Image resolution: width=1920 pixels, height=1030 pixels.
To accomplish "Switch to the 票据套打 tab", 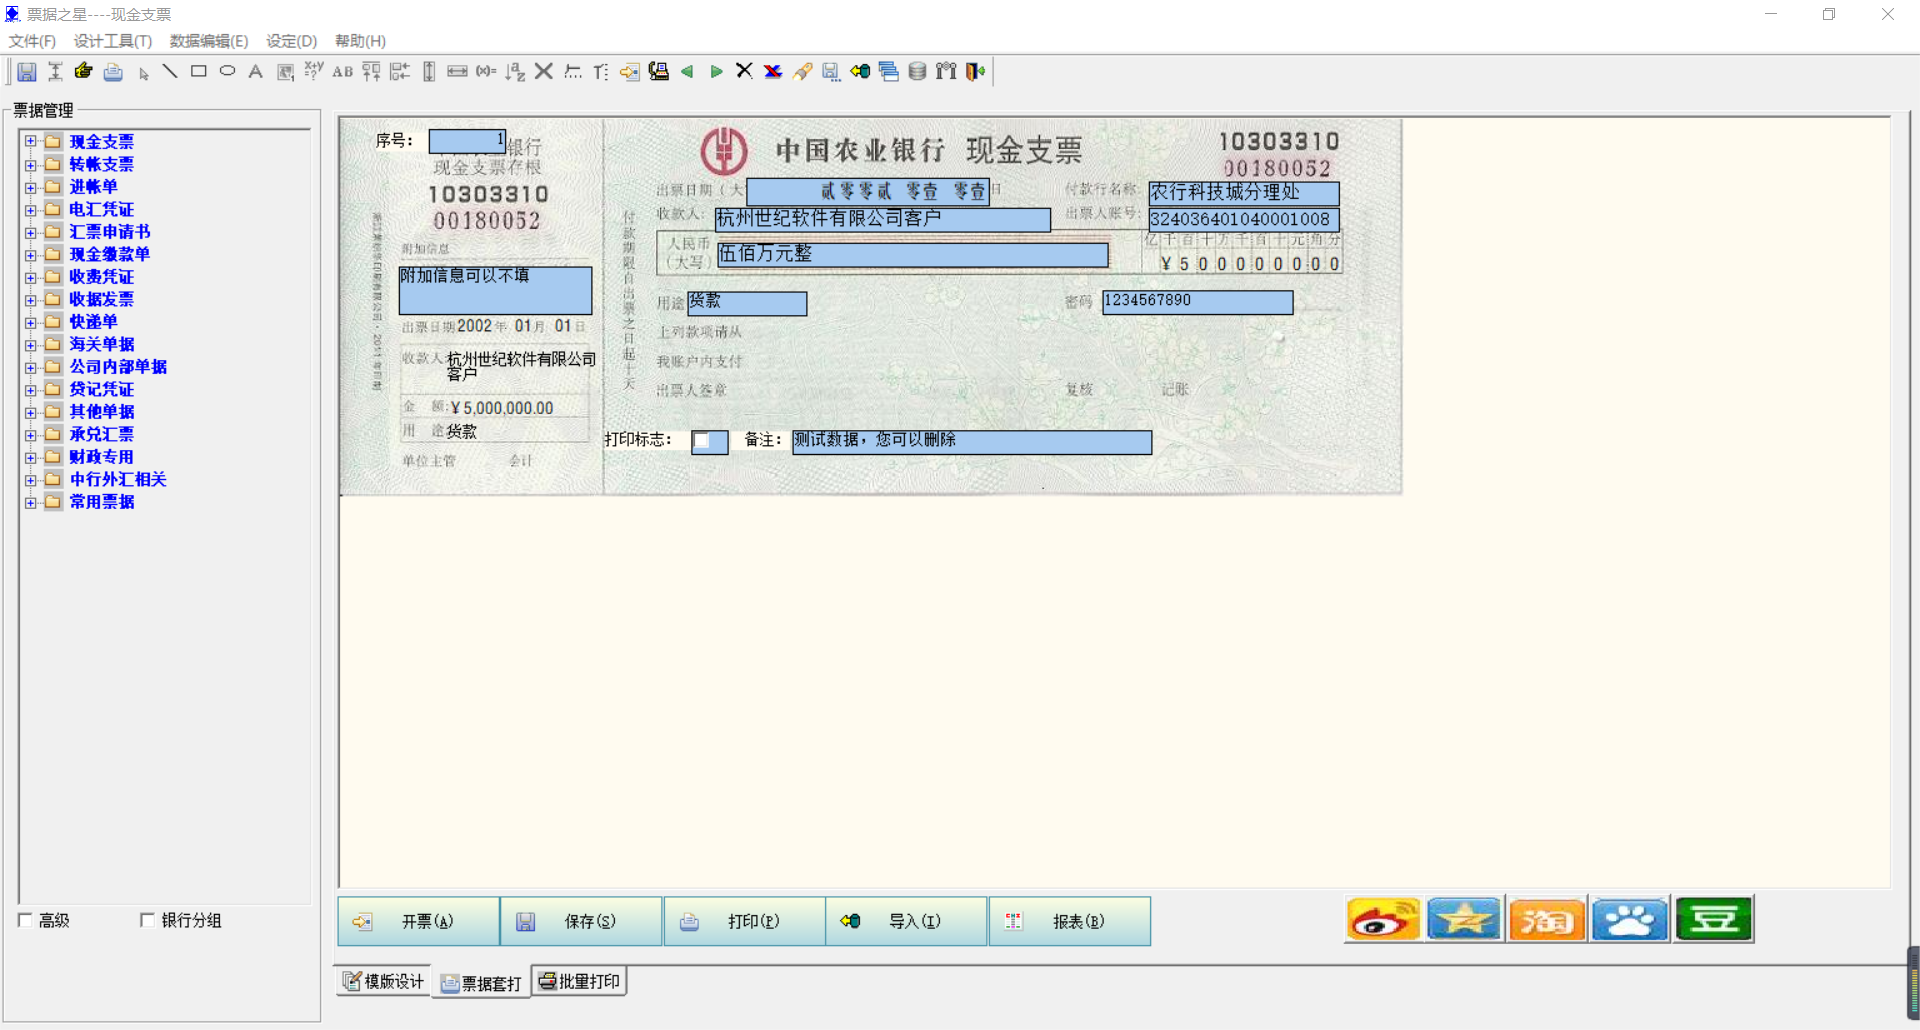I will [x=482, y=984].
